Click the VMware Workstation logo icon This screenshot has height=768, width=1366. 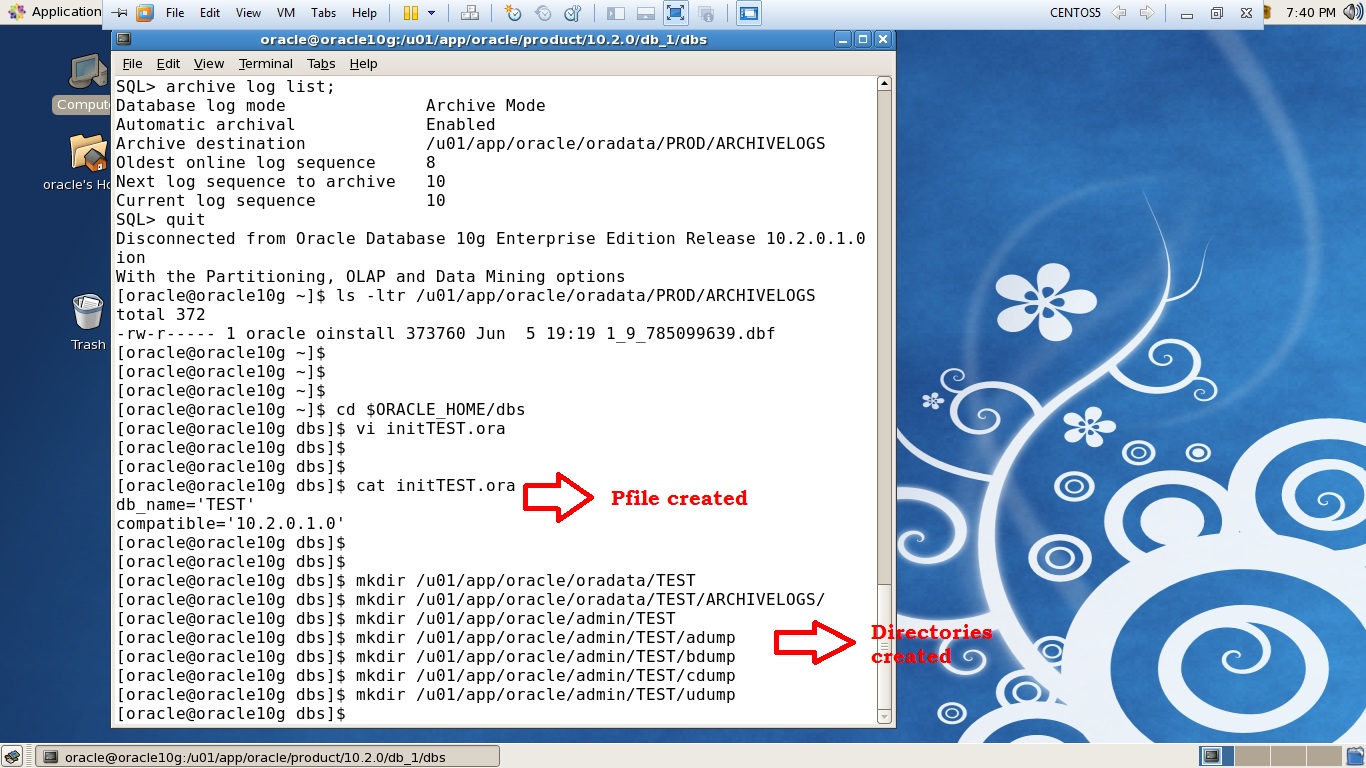click(145, 13)
